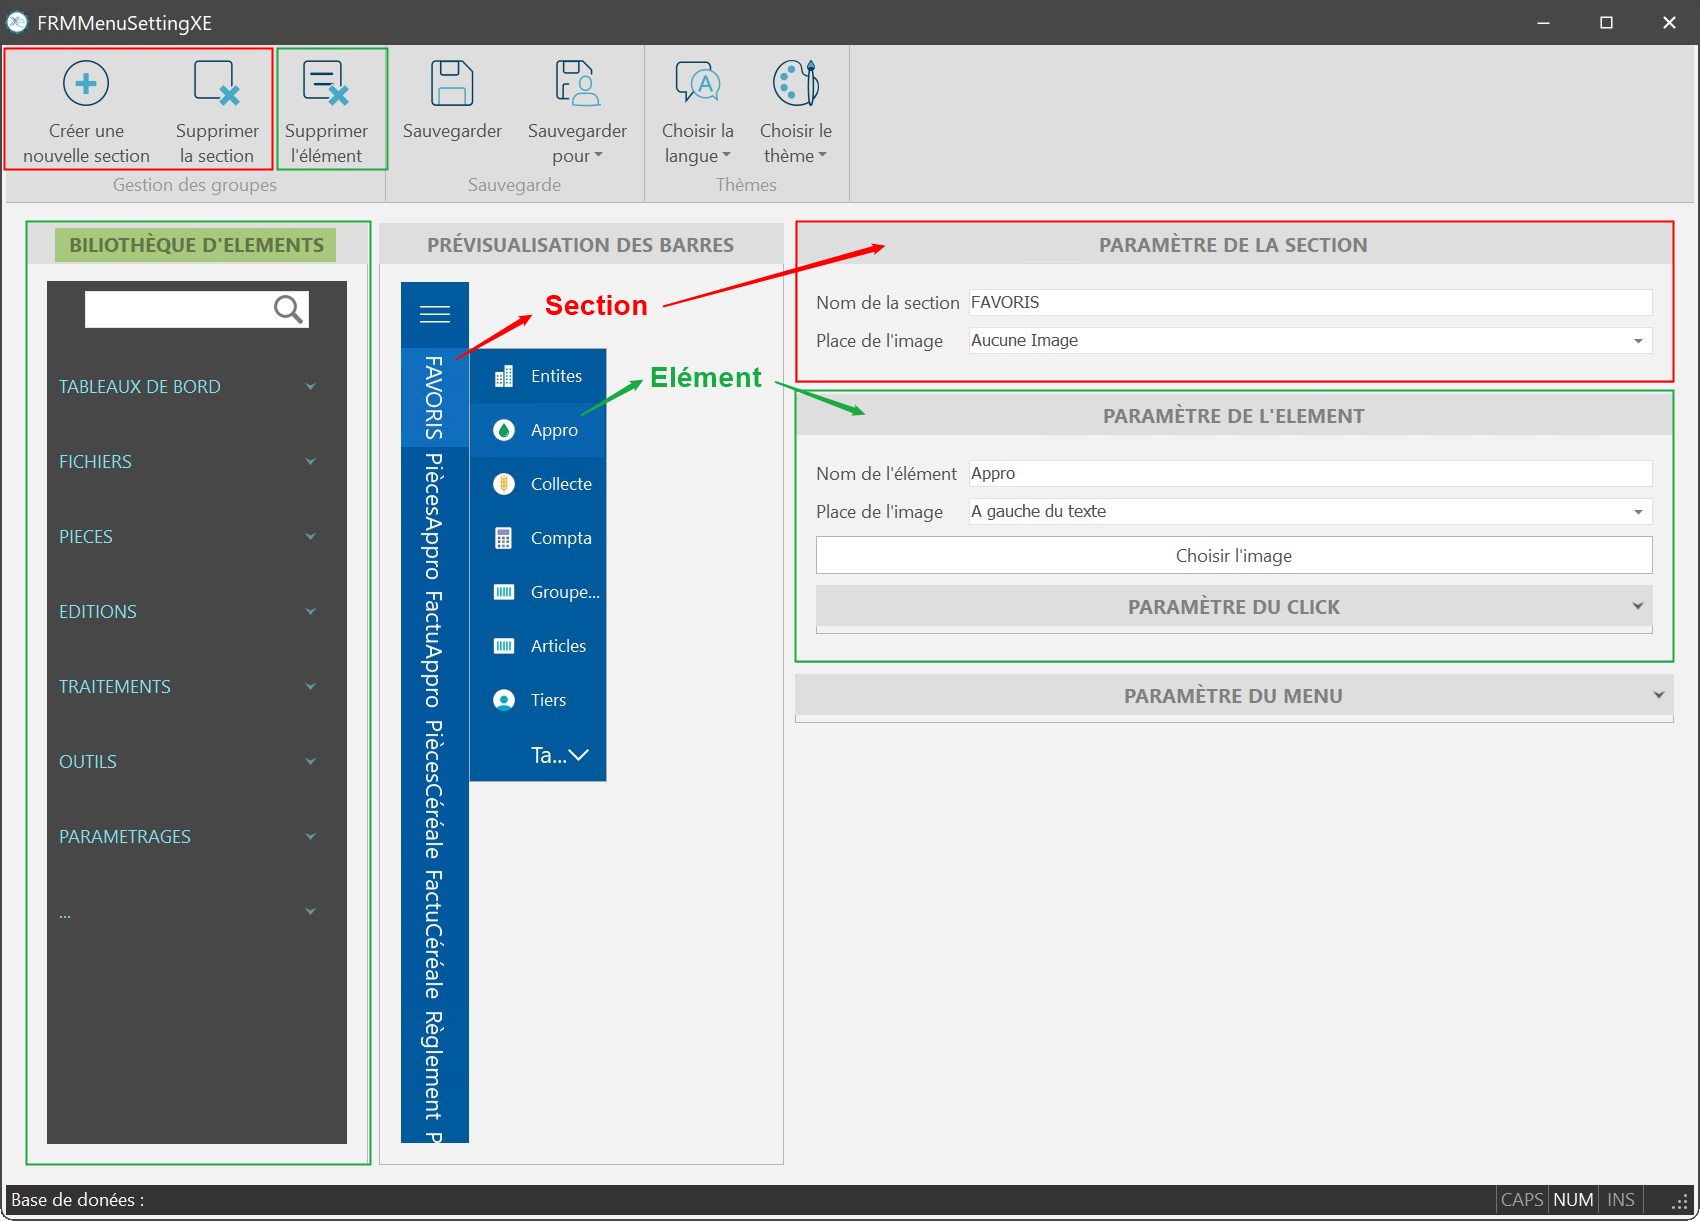This screenshot has width=1700, height=1221.
Task: Click the search magnifier in the library
Action: [x=288, y=309]
